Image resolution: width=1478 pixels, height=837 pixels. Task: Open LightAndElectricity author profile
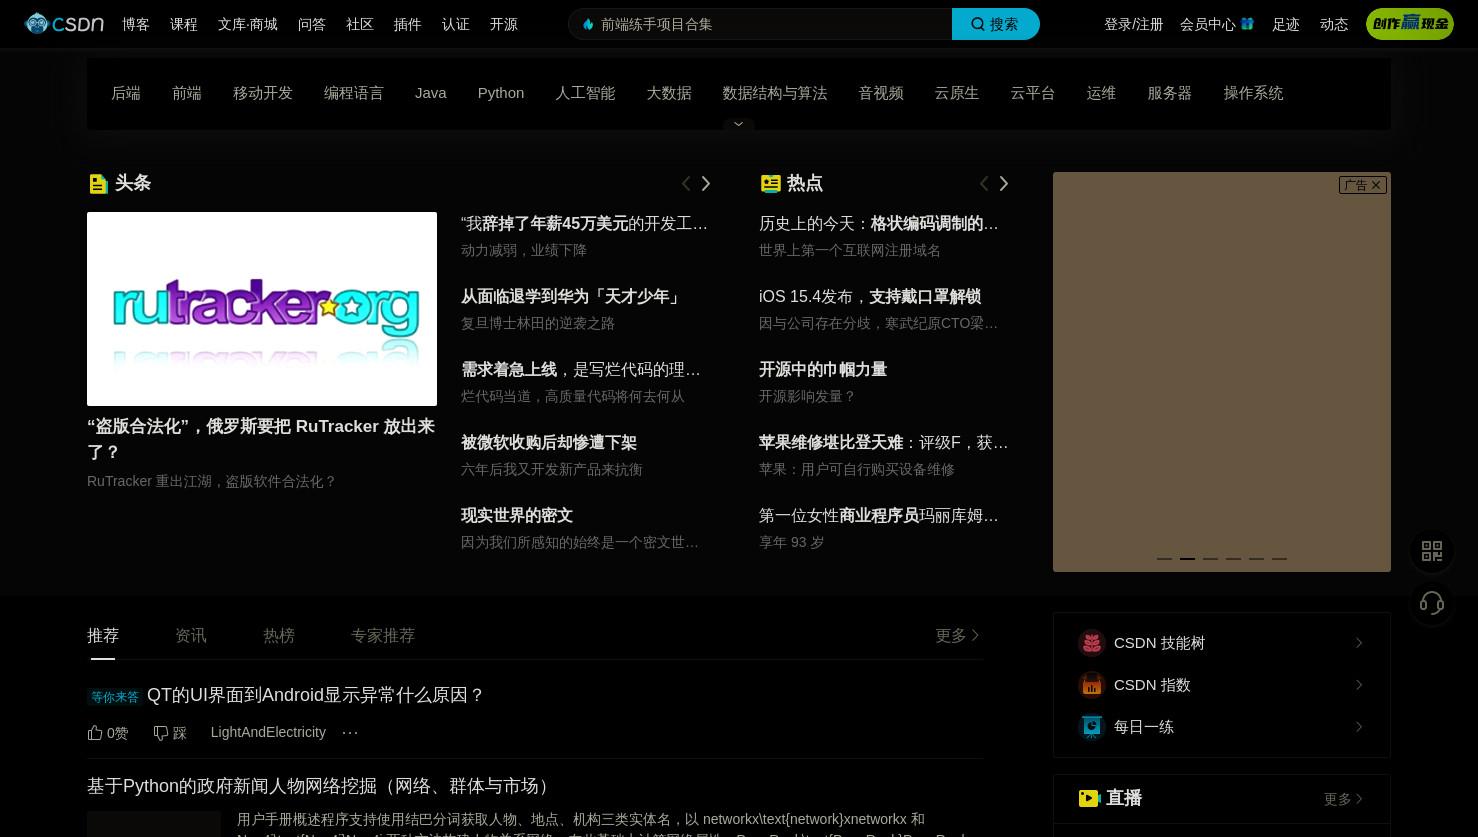(x=268, y=733)
